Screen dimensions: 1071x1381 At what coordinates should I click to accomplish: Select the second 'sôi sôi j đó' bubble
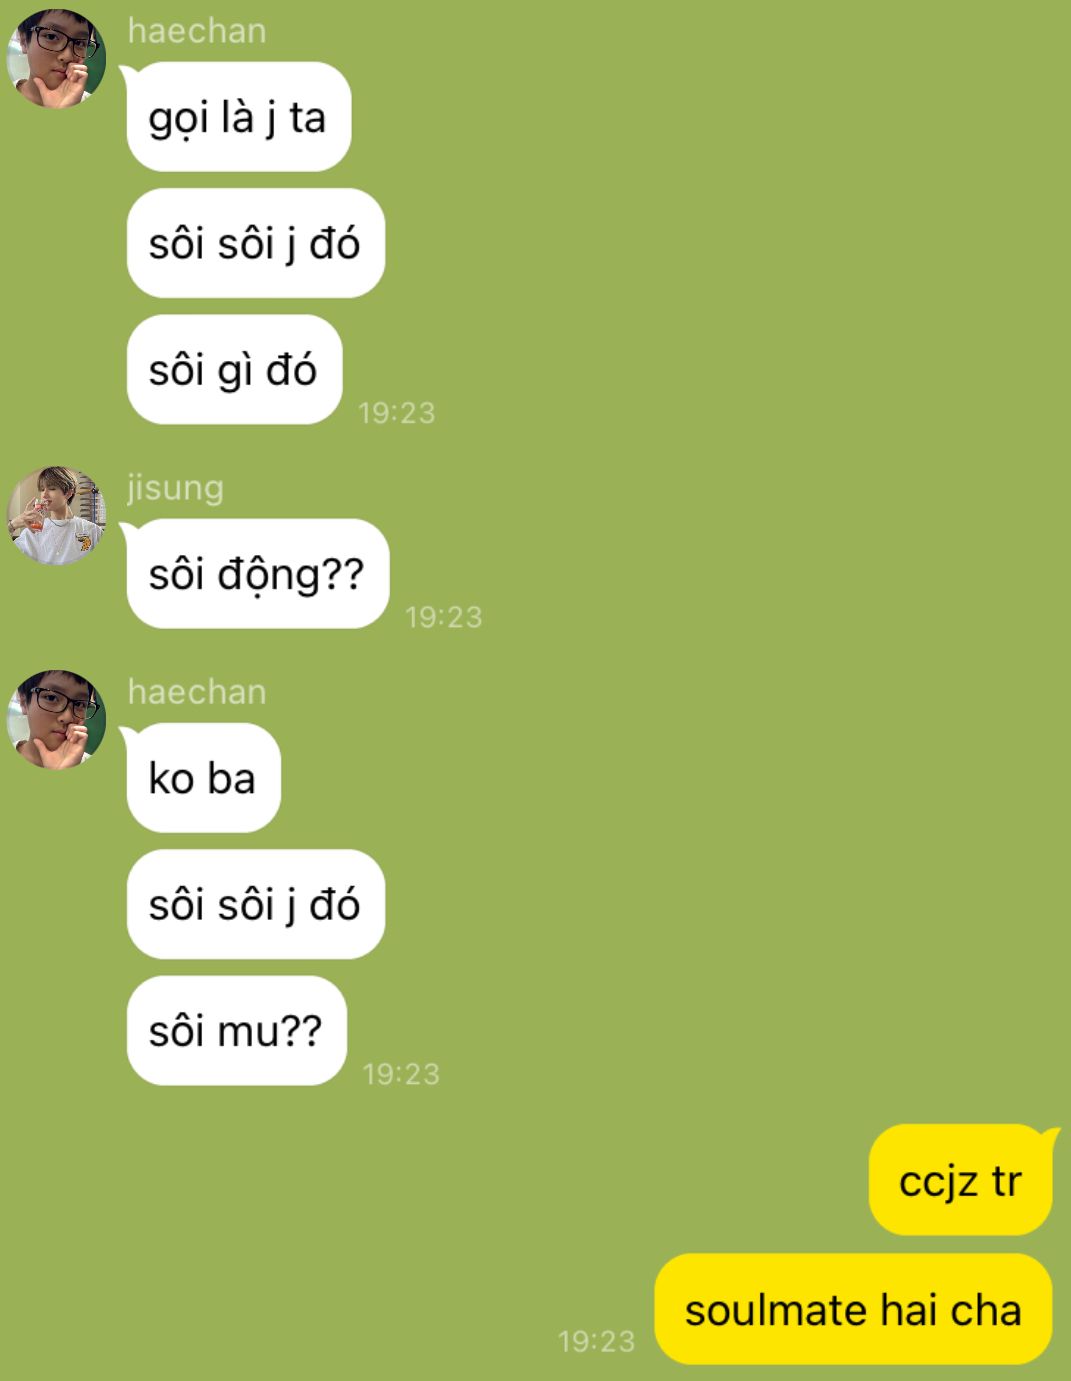255,904
